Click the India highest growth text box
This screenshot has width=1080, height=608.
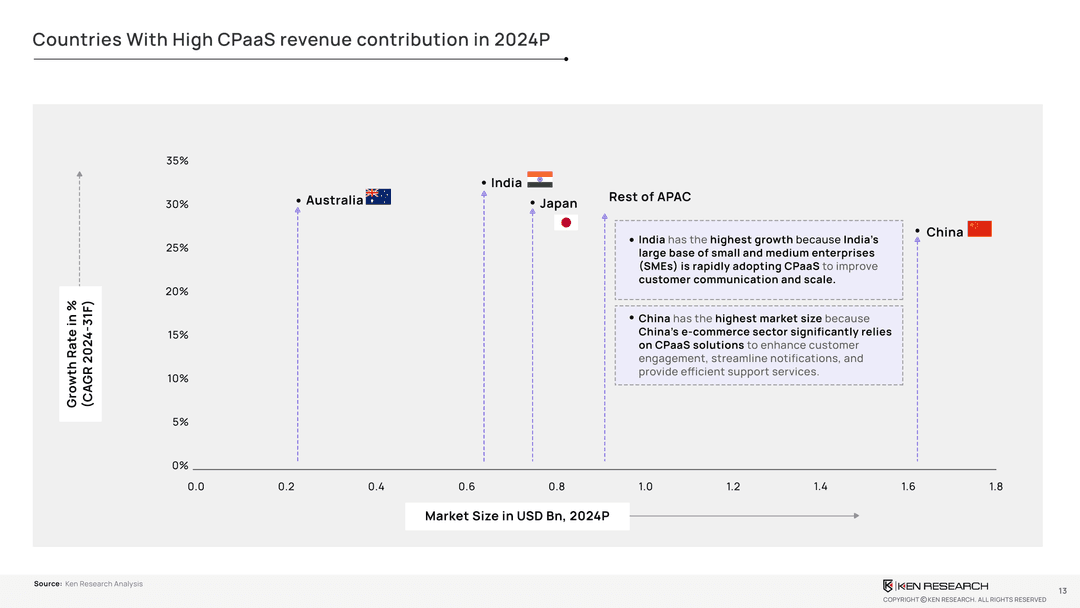coord(758,260)
